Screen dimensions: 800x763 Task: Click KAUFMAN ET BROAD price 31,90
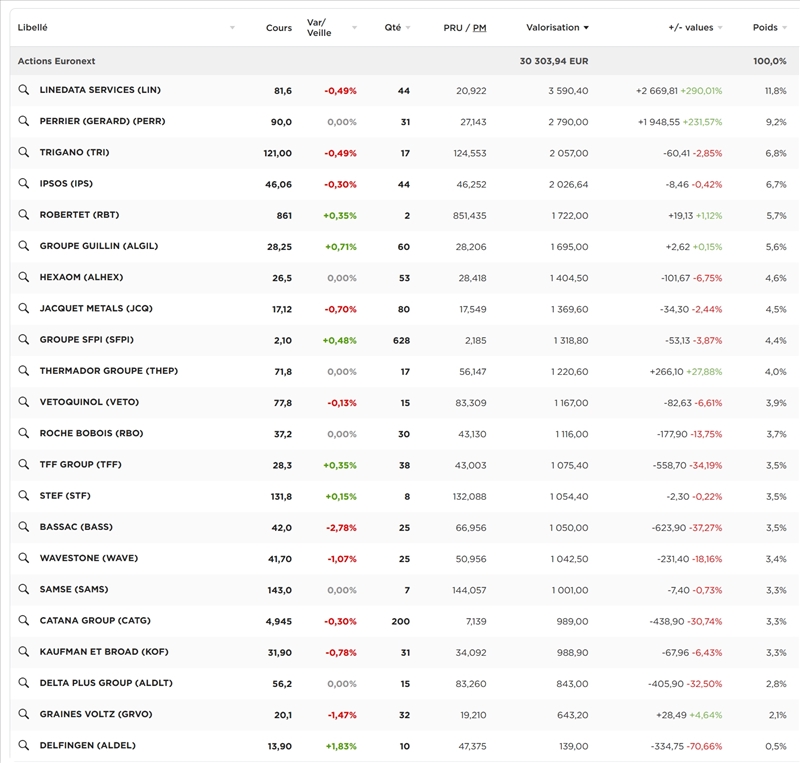pyautogui.click(x=280, y=653)
